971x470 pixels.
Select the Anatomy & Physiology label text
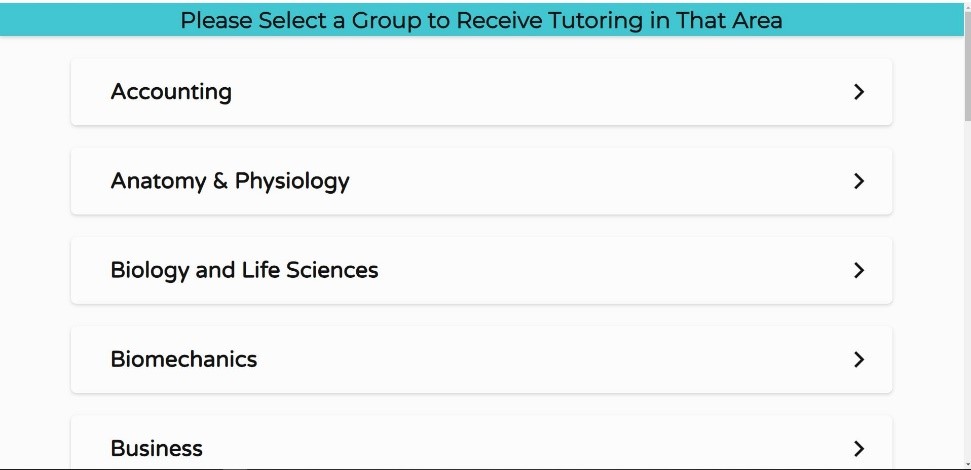[x=230, y=181]
